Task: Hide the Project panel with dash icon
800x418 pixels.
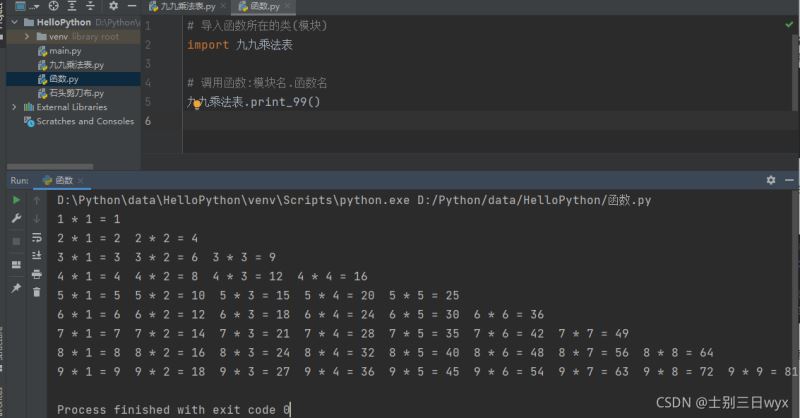Action: coord(132,6)
